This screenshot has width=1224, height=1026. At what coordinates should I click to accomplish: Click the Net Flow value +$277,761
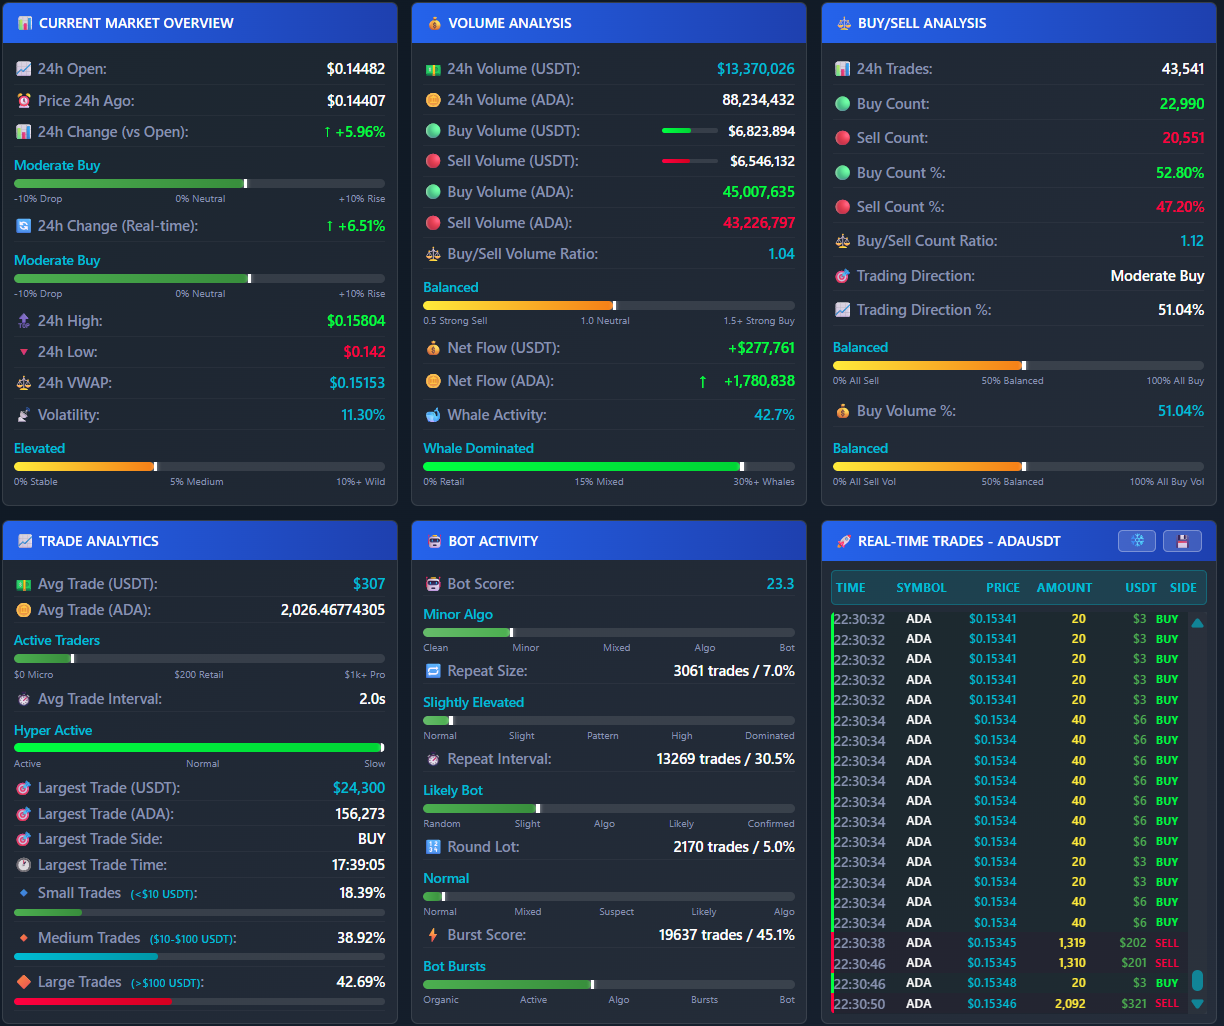pos(762,348)
